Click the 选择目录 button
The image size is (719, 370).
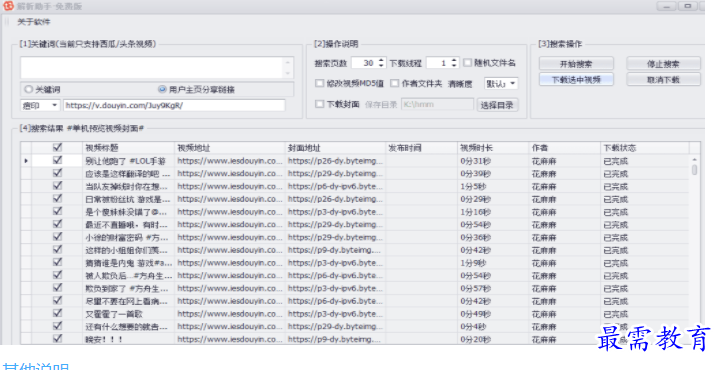pyautogui.click(x=498, y=105)
